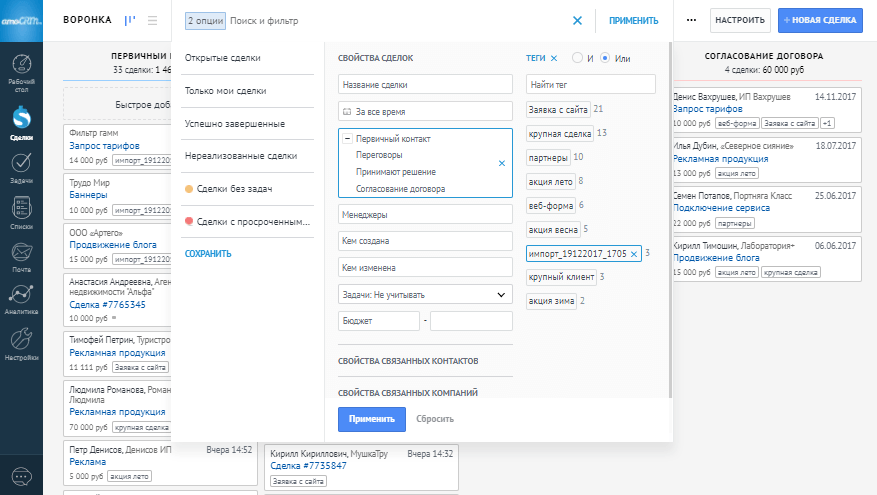Collapse the Первичный контакт stage list
Image resolution: width=877 pixels, height=495 pixels.
(346, 138)
